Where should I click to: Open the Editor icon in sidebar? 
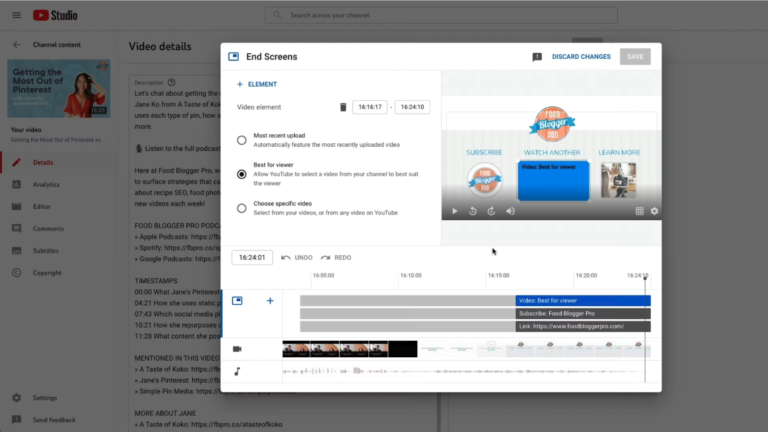tap(17, 206)
